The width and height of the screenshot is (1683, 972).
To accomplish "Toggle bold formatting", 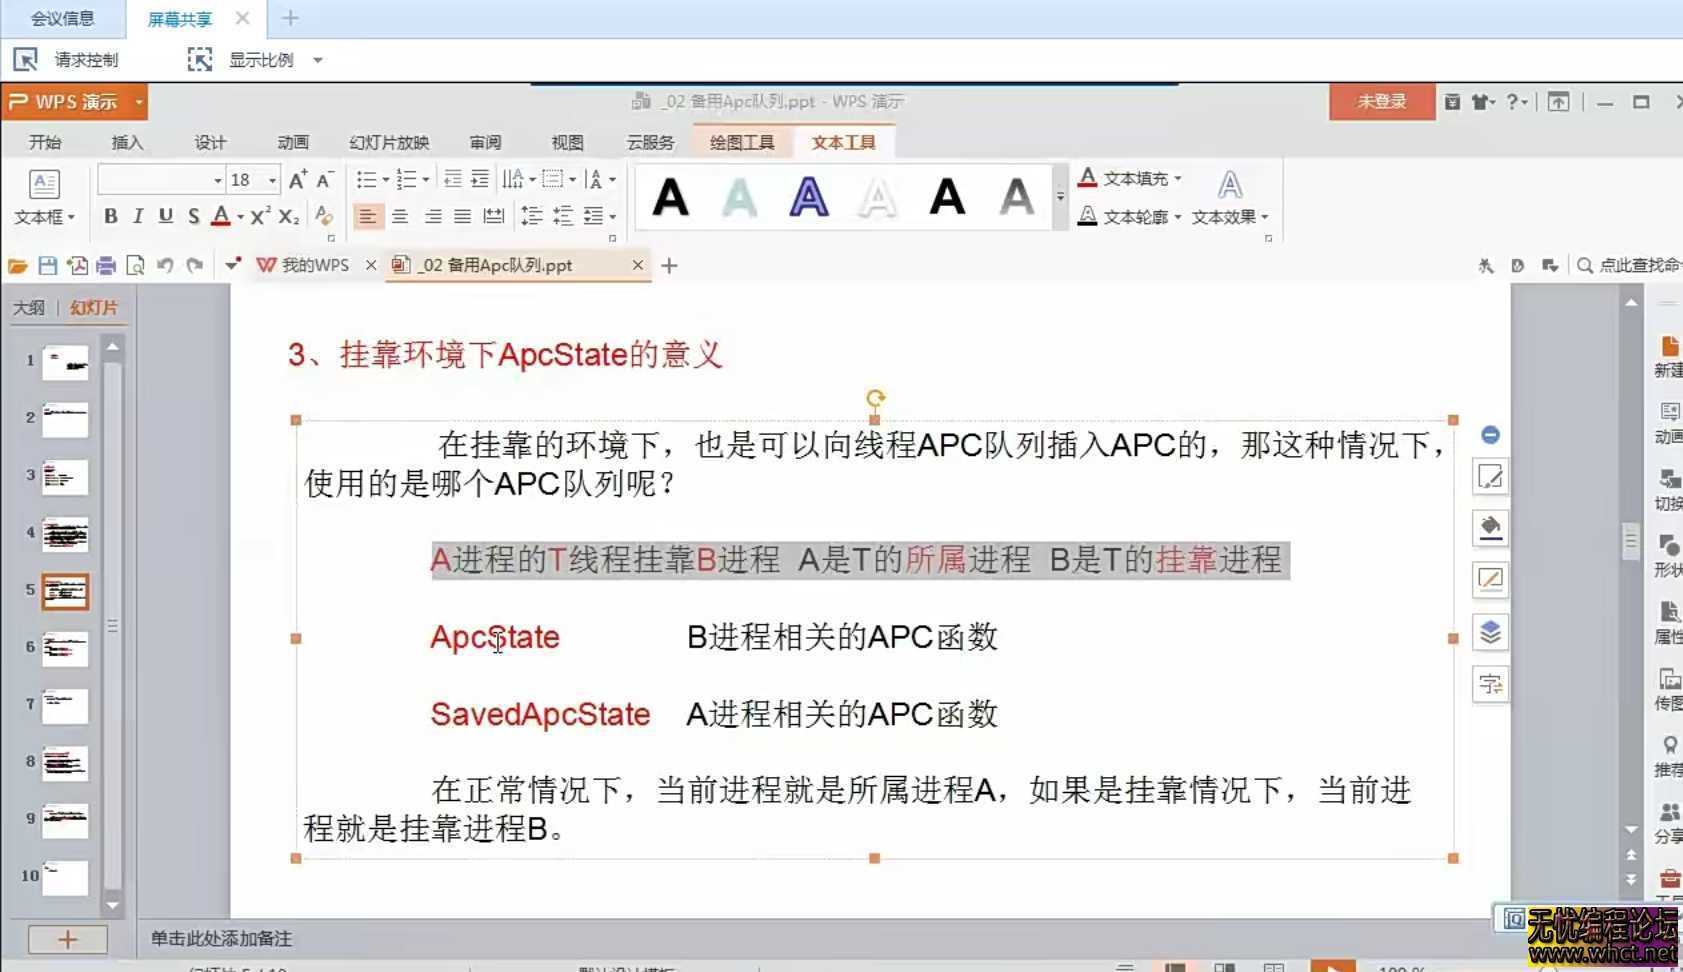I will 110,216.
